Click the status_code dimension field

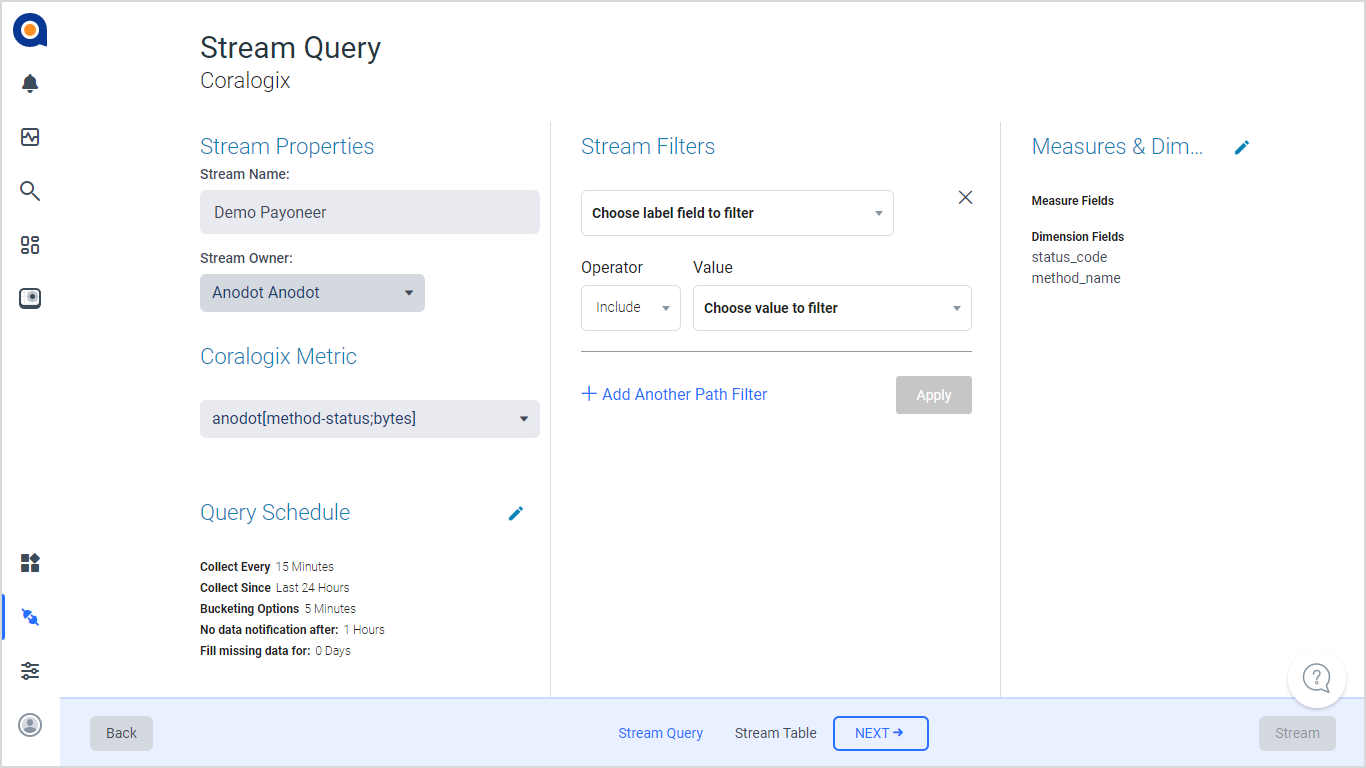[x=1069, y=257]
